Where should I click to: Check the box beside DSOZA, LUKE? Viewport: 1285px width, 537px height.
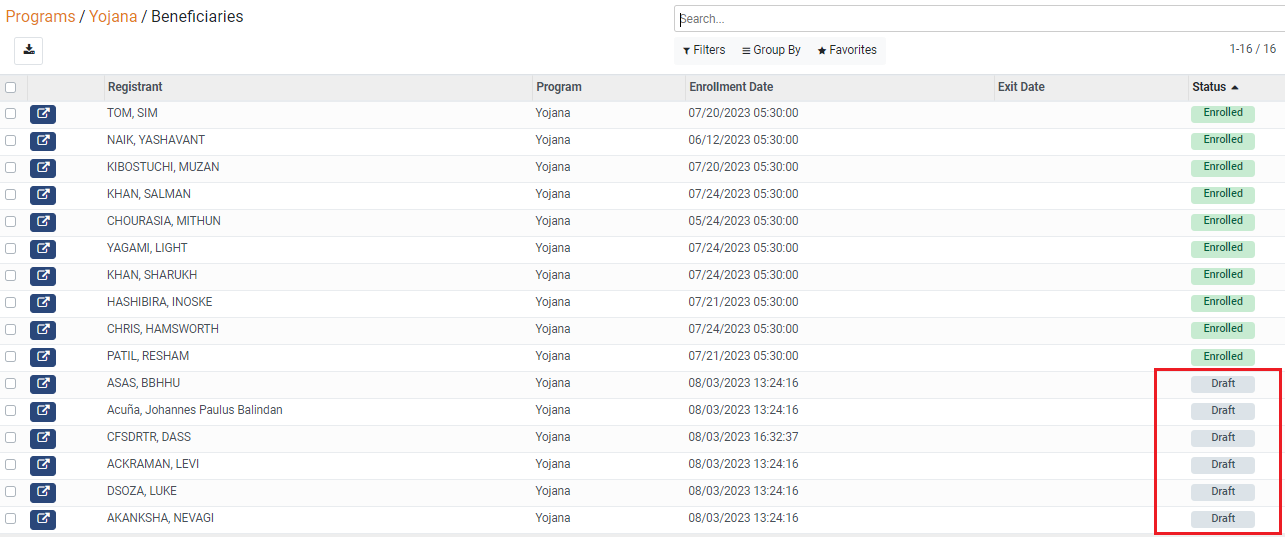tap(11, 492)
